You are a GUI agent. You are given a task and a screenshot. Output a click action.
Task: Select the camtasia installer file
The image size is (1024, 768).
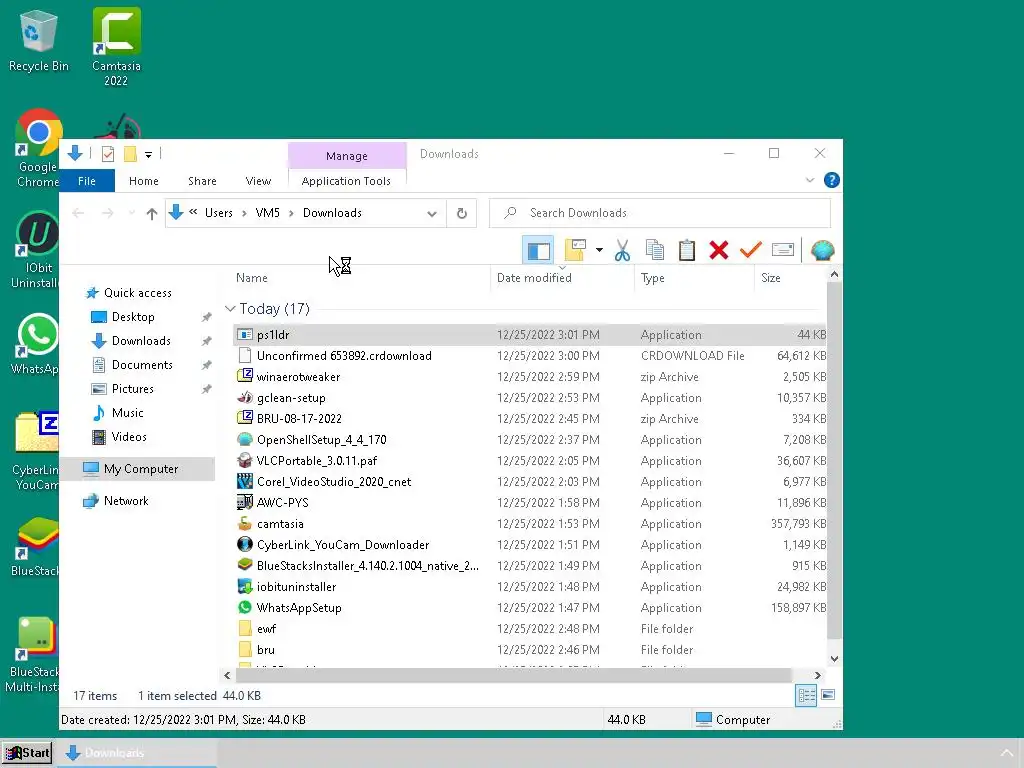[x=529, y=524]
